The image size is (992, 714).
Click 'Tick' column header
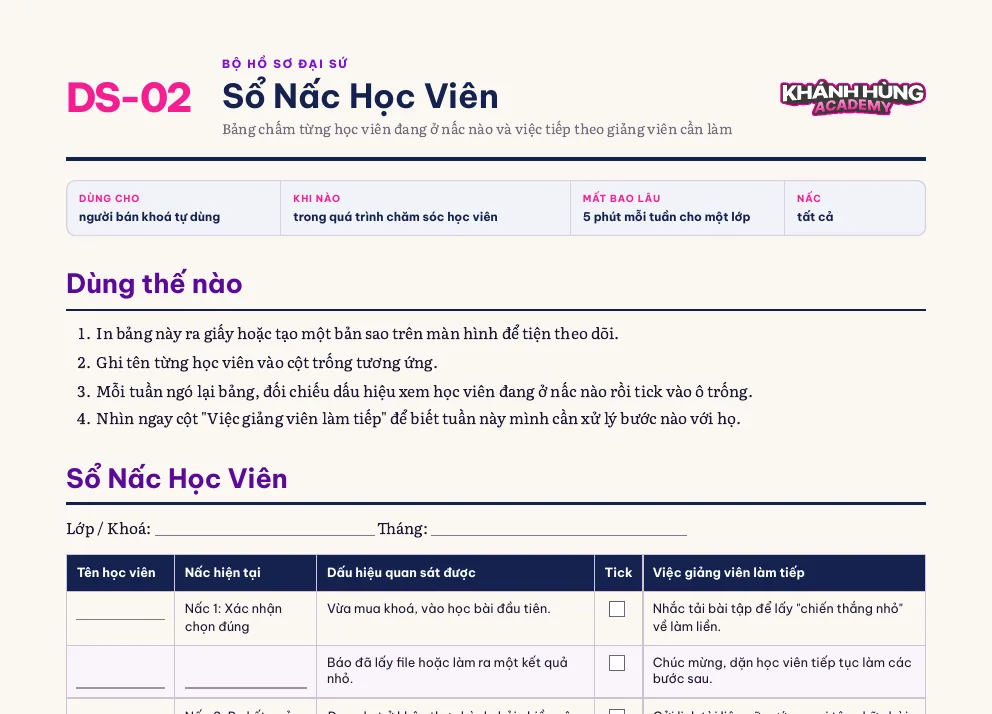618,573
